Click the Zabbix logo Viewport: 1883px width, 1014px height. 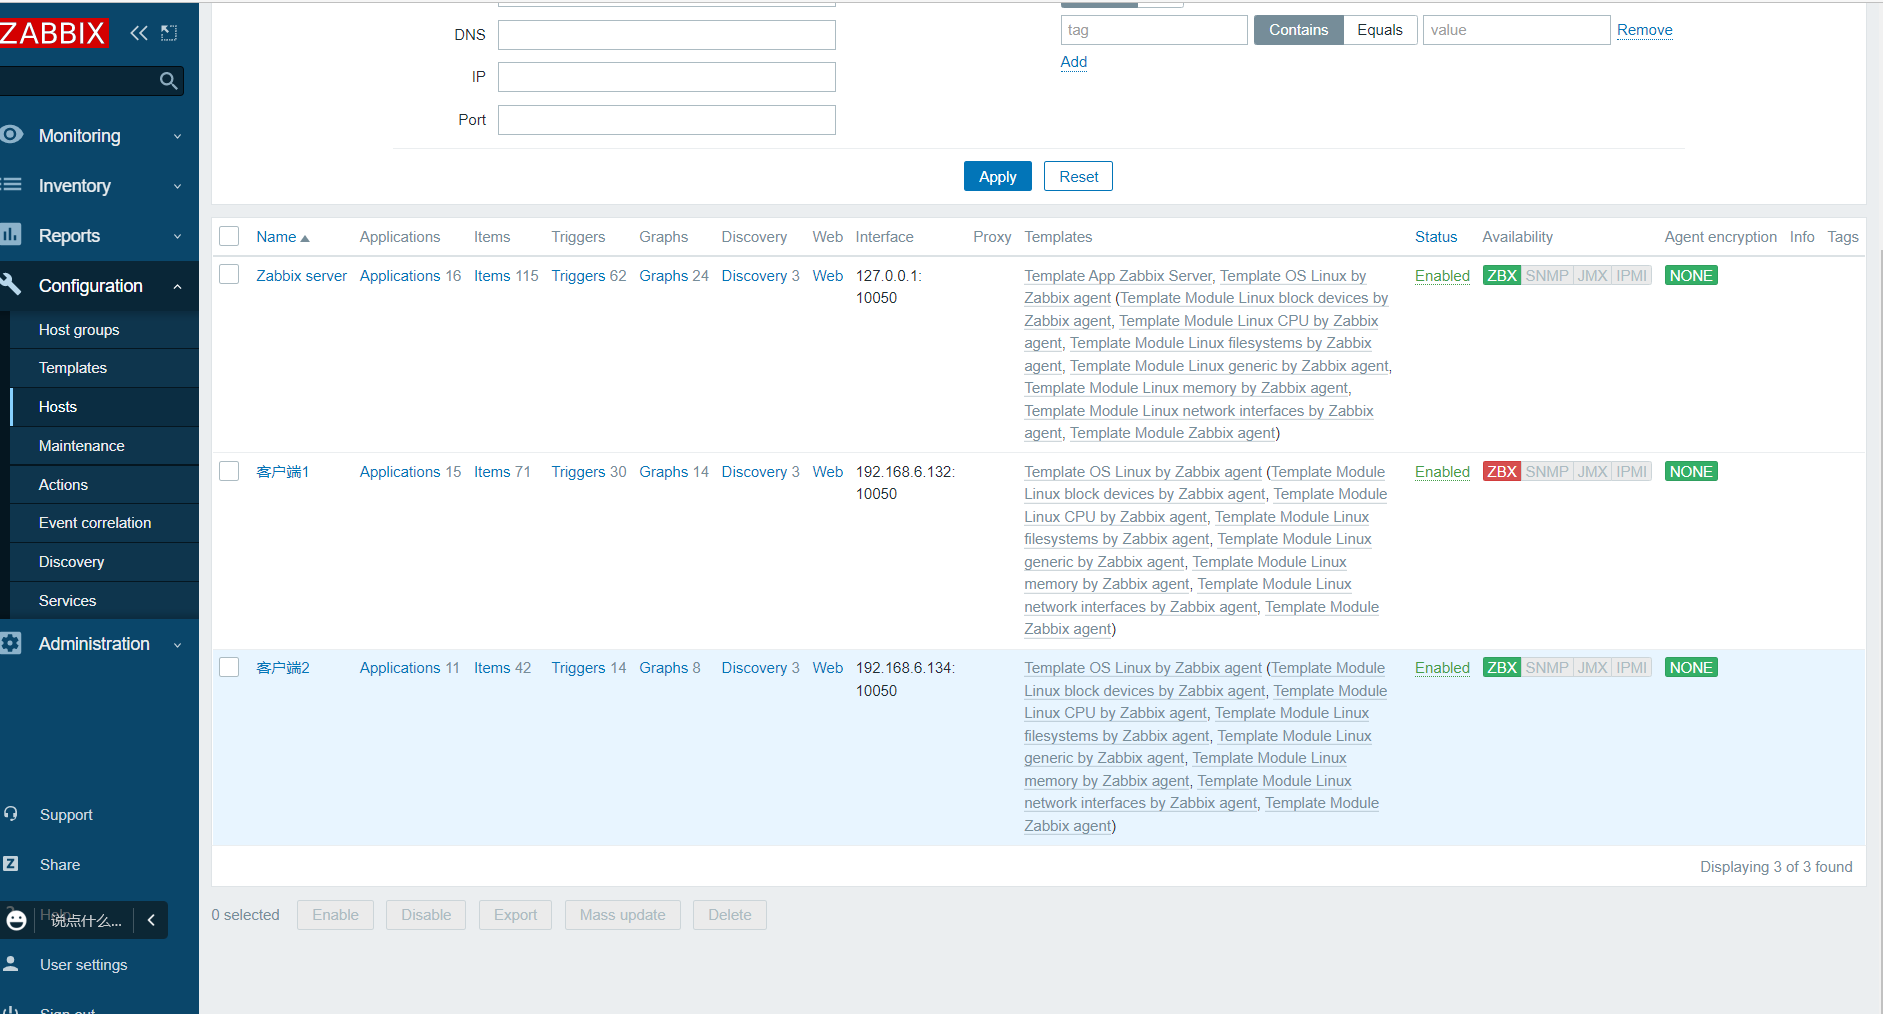(x=53, y=33)
